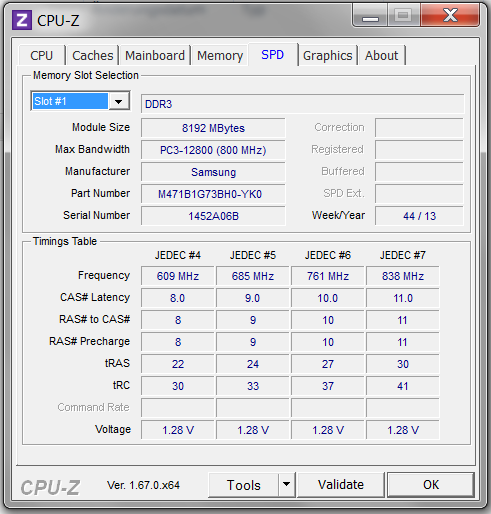Click the 9.0 CAS# Latency value
Image resolution: width=491 pixels, height=514 pixels.
(x=253, y=298)
